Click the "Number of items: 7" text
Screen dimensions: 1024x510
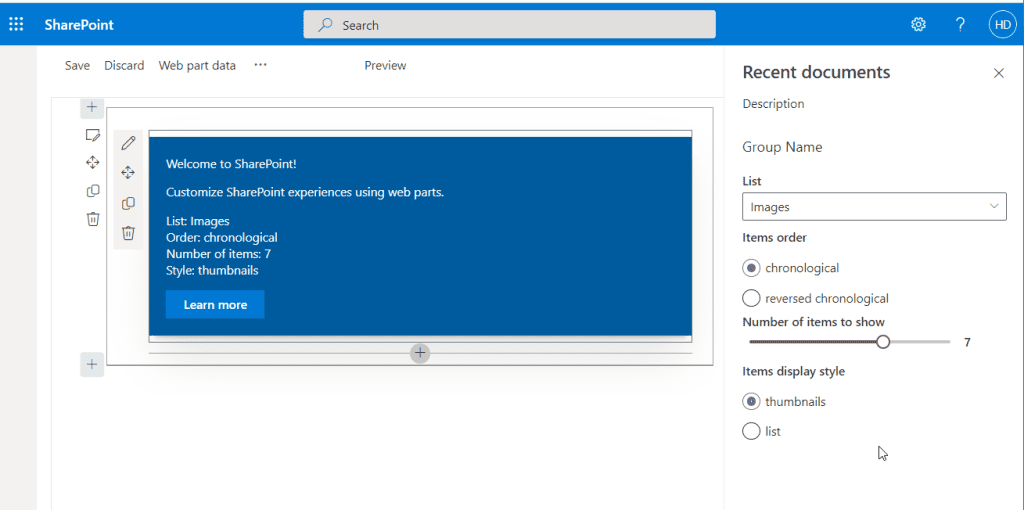click(x=218, y=254)
